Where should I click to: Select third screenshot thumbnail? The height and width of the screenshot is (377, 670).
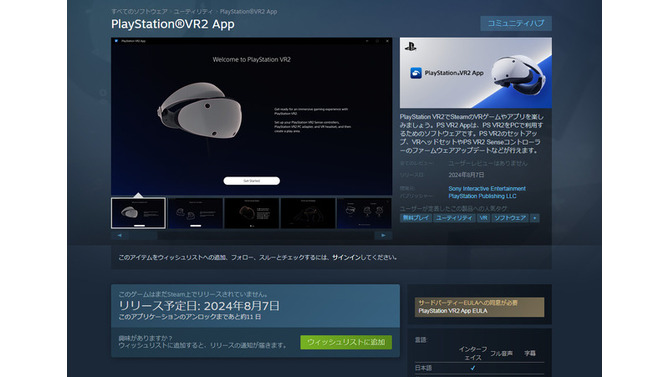click(x=252, y=213)
